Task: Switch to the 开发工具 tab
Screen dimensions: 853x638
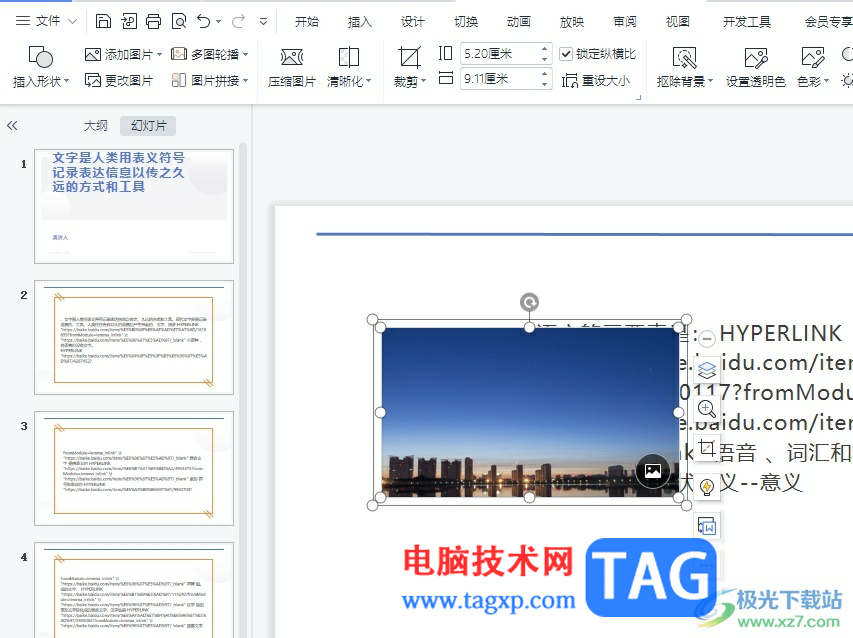Action: [747, 22]
